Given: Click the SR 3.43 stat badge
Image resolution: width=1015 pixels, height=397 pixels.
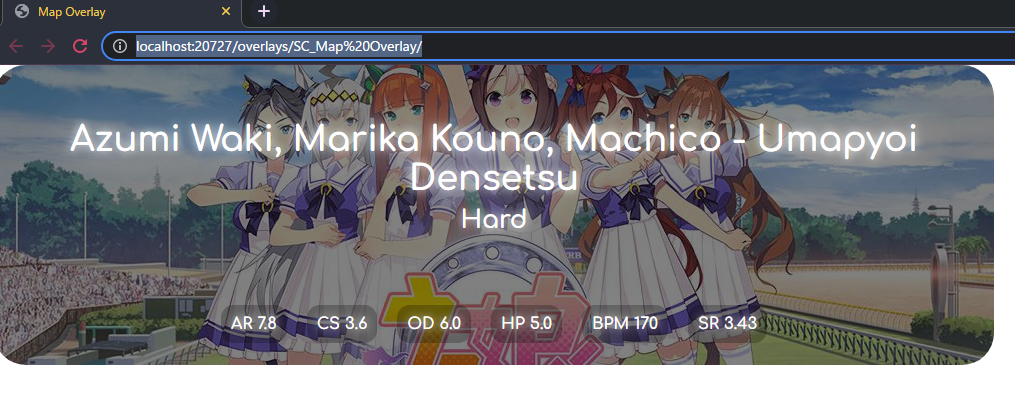Looking at the screenshot, I should pos(727,323).
